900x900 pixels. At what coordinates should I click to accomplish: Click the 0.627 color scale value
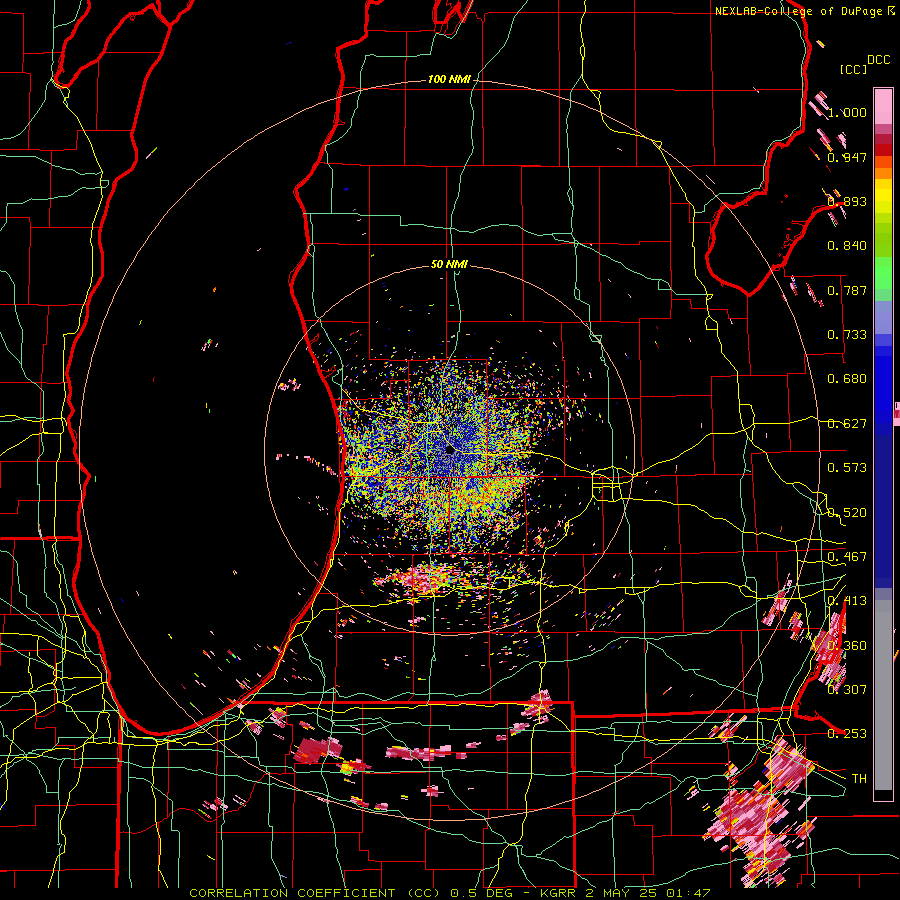coord(847,424)
